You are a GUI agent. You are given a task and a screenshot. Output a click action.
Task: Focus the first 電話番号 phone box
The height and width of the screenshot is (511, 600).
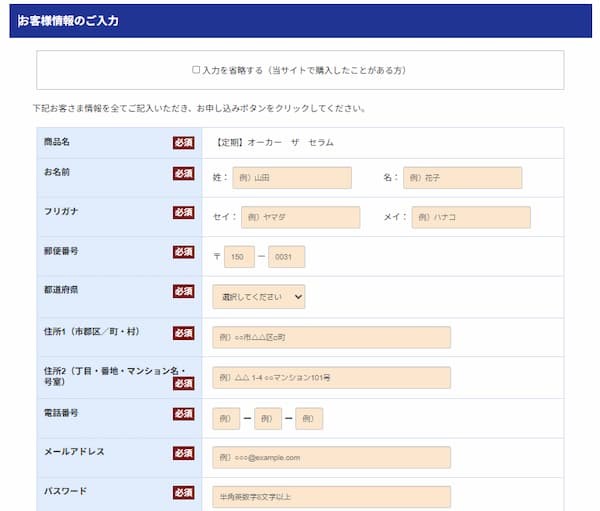pyautogui.click(x=226, y=418)
